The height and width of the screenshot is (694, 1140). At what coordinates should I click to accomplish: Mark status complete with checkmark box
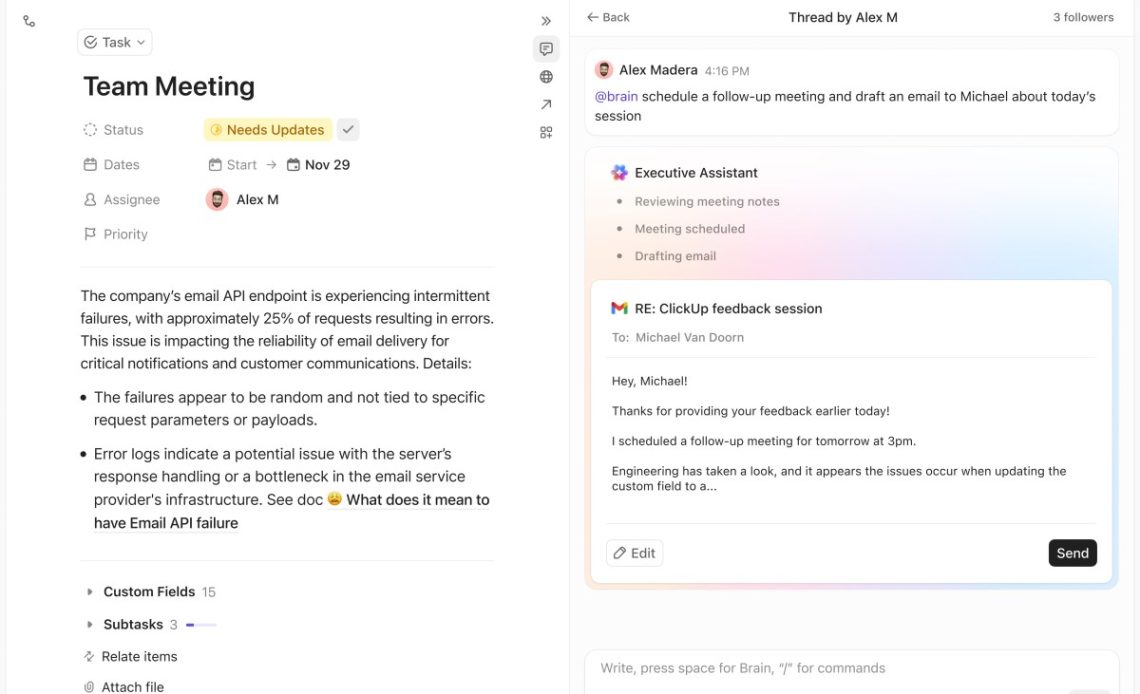point(348,130)
